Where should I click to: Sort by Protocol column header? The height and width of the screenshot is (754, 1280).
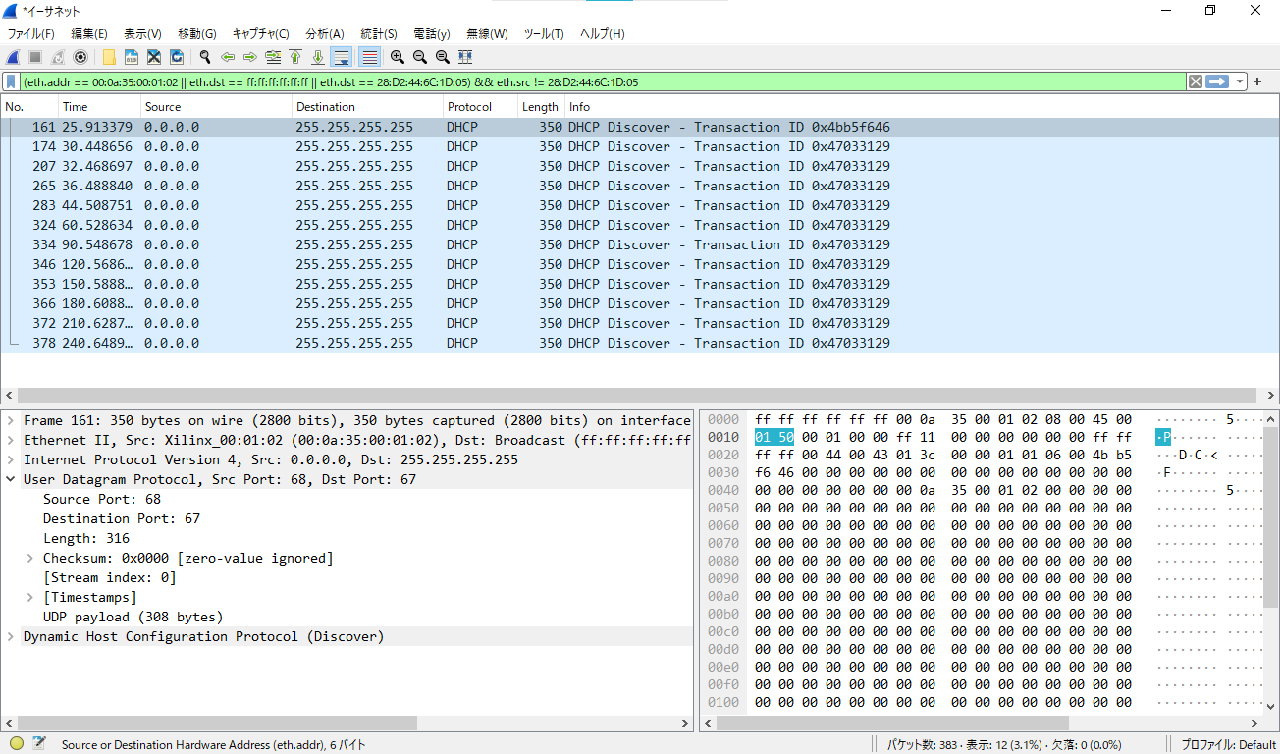coord(481,107)
